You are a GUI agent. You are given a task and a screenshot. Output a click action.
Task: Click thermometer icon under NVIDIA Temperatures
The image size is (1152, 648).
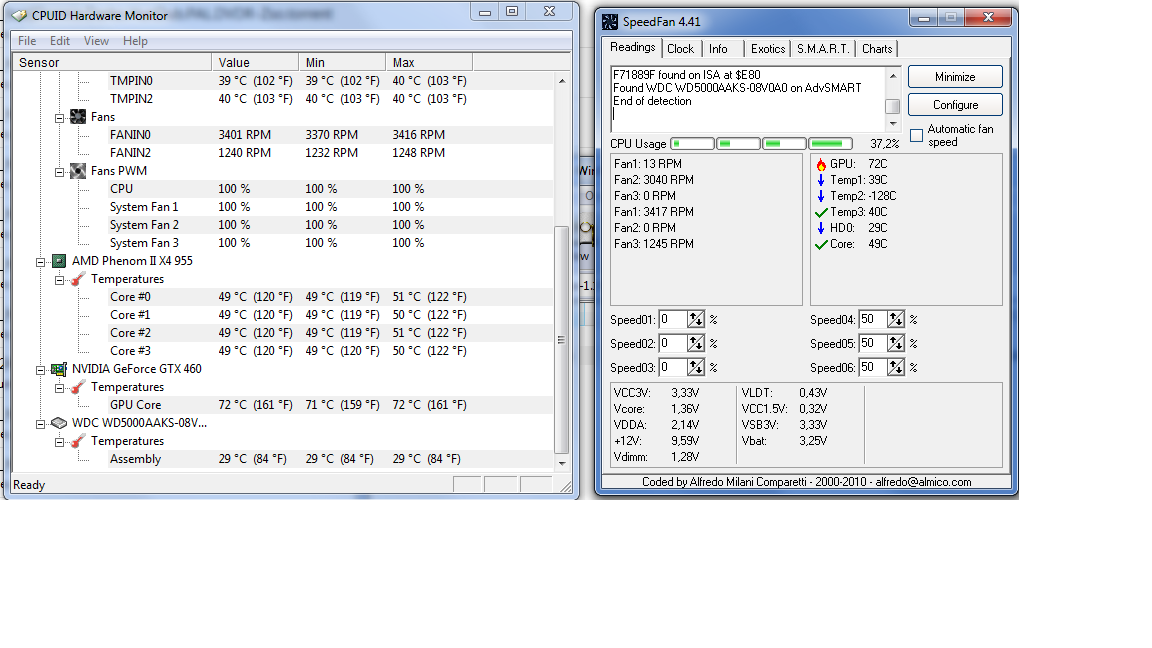pos(78,387)
